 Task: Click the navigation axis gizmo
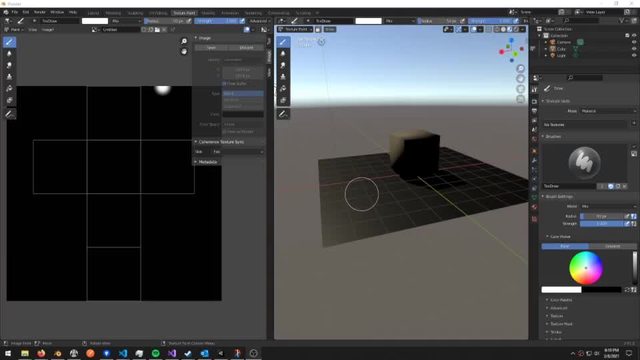point(511,50)
